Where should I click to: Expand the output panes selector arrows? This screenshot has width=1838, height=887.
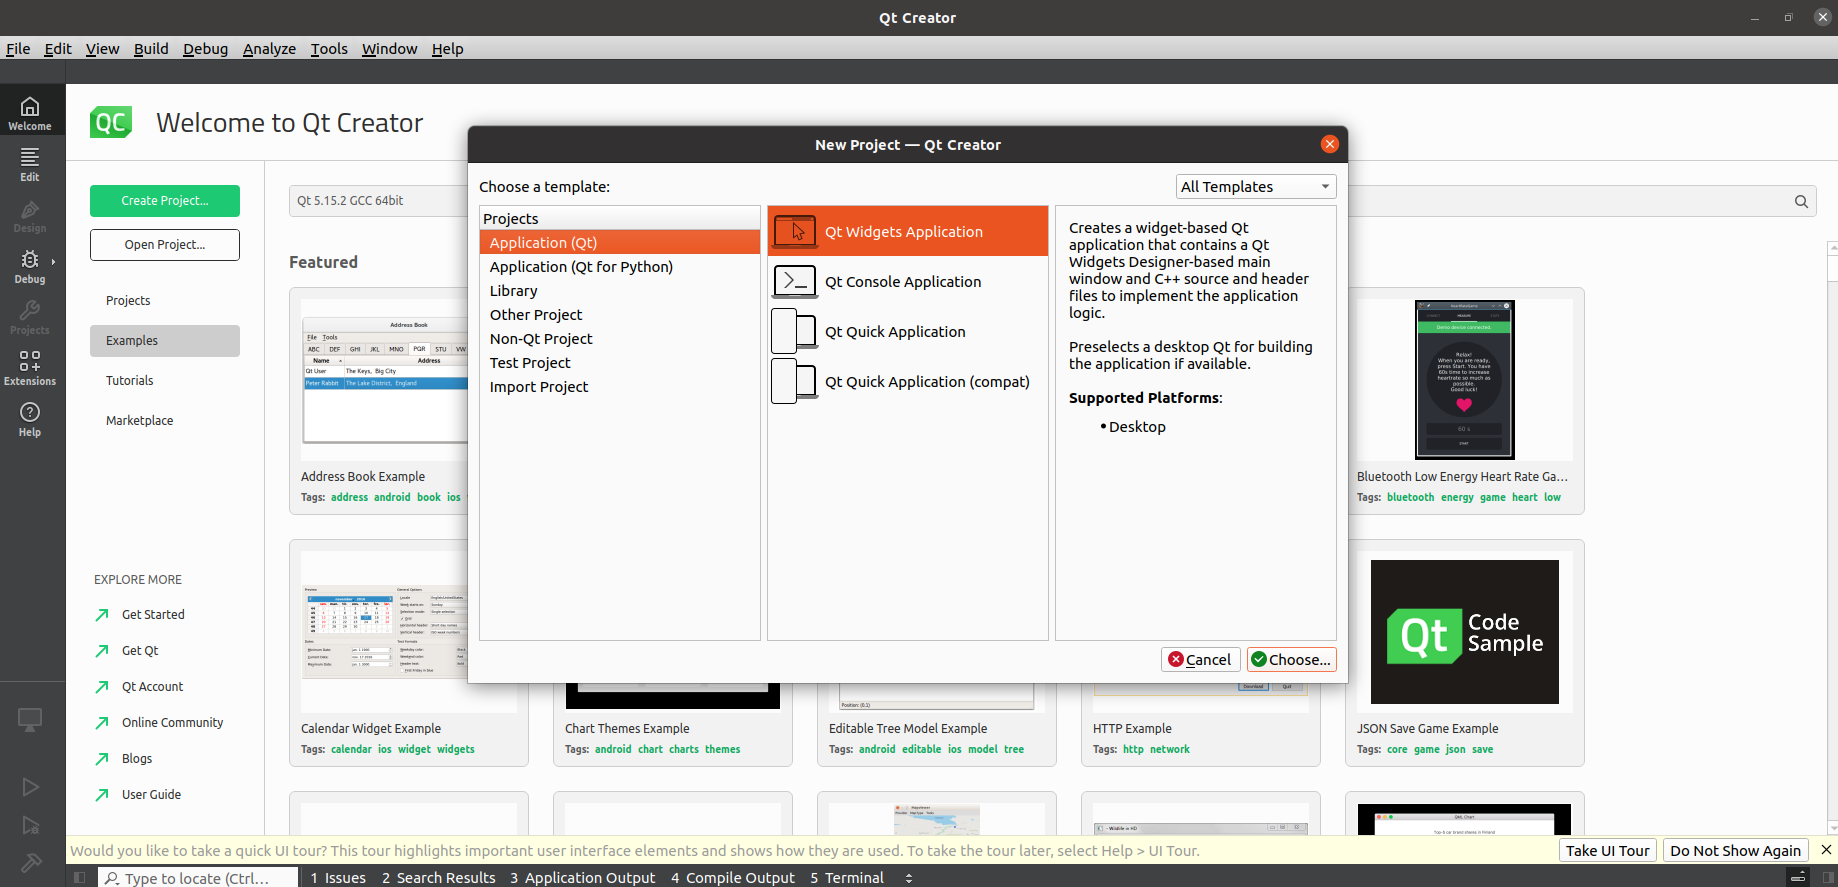coord(909,878)
